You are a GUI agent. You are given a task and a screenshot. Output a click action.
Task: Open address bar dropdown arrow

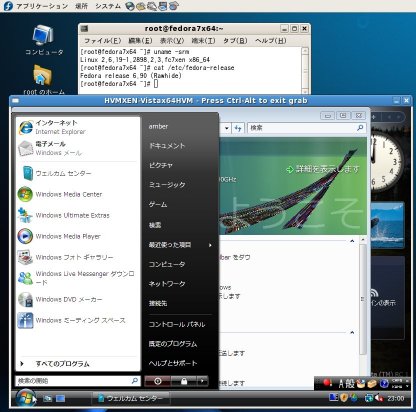tap(227, 128)
